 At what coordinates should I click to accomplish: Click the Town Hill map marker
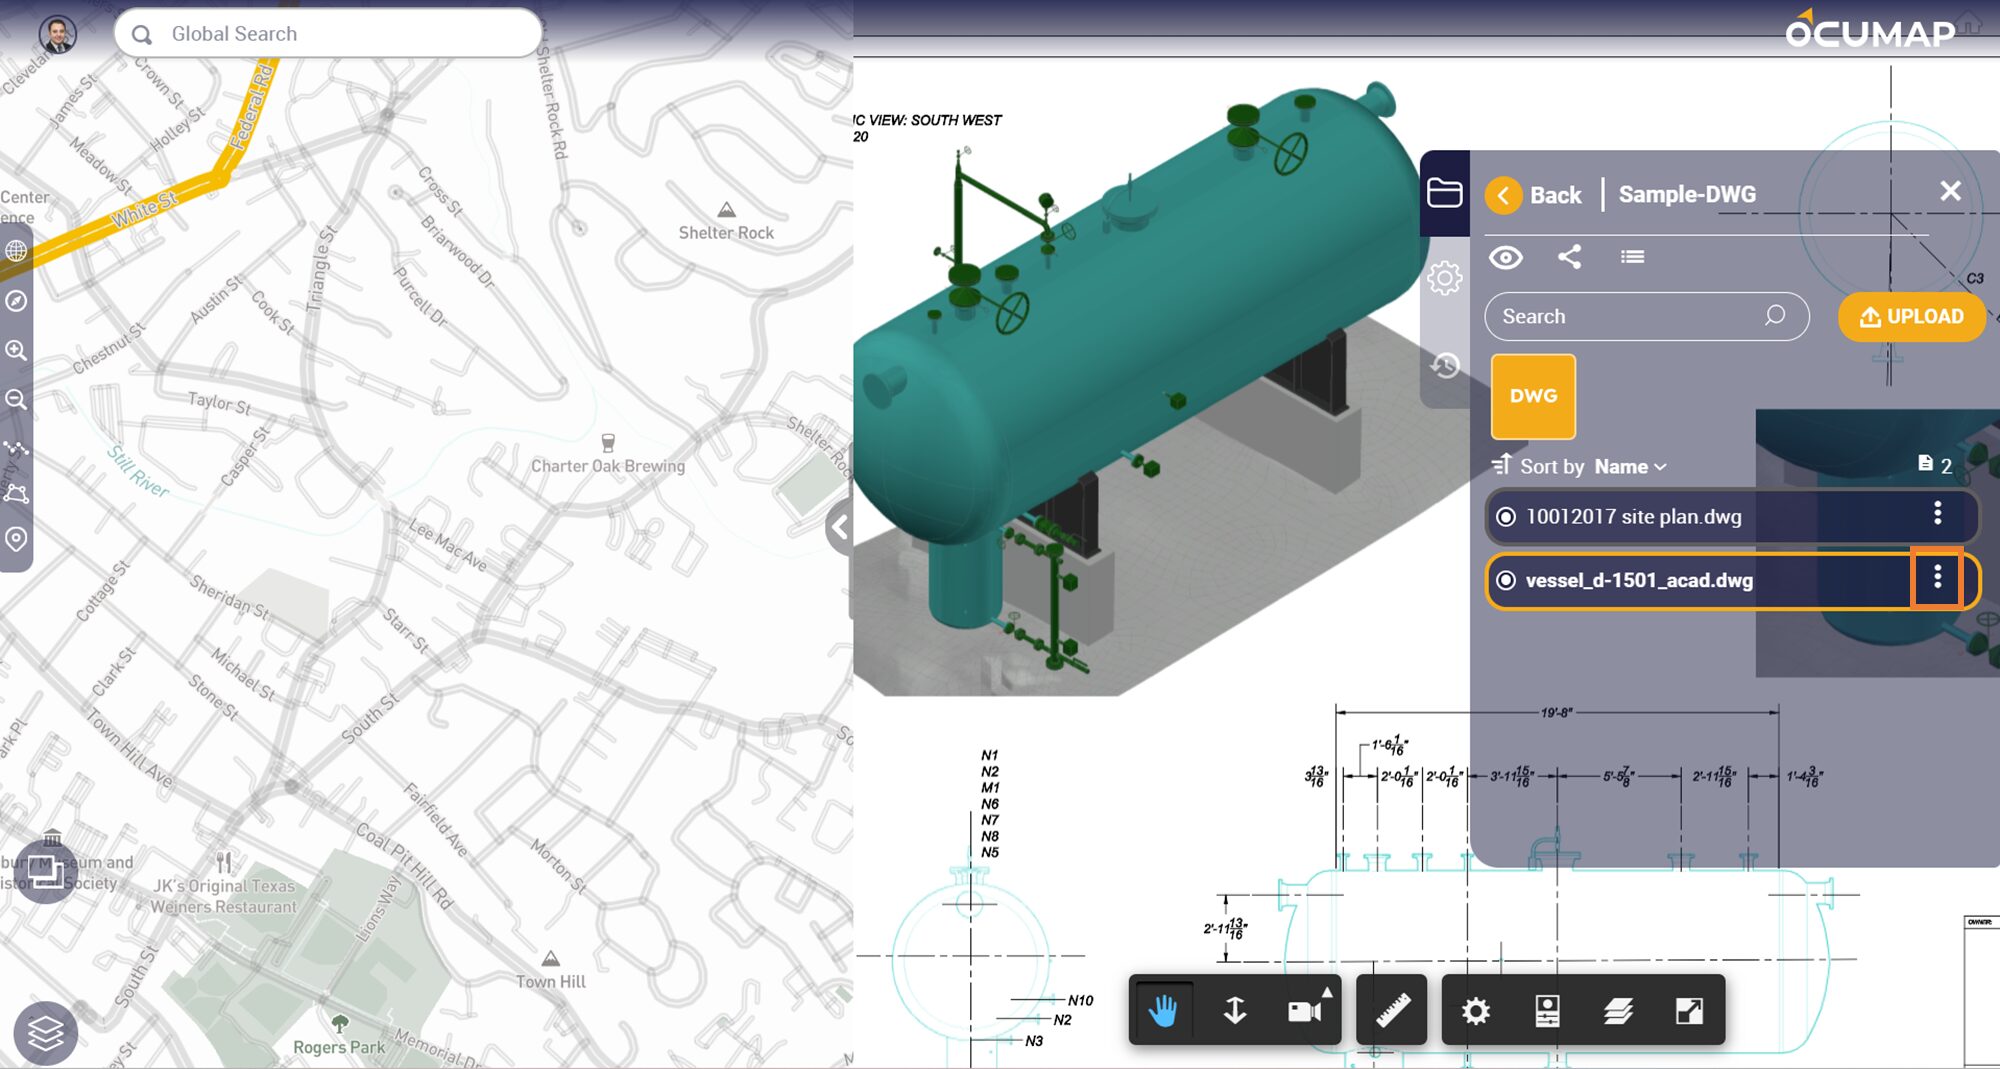coord(550,958)
